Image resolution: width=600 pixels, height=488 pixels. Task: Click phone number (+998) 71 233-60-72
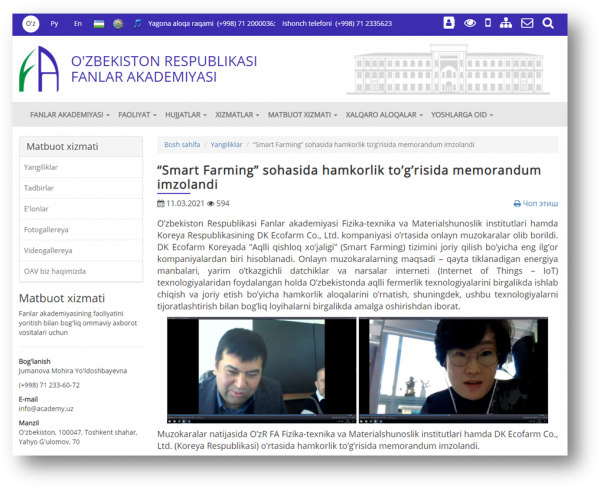[x=49, y=385]
